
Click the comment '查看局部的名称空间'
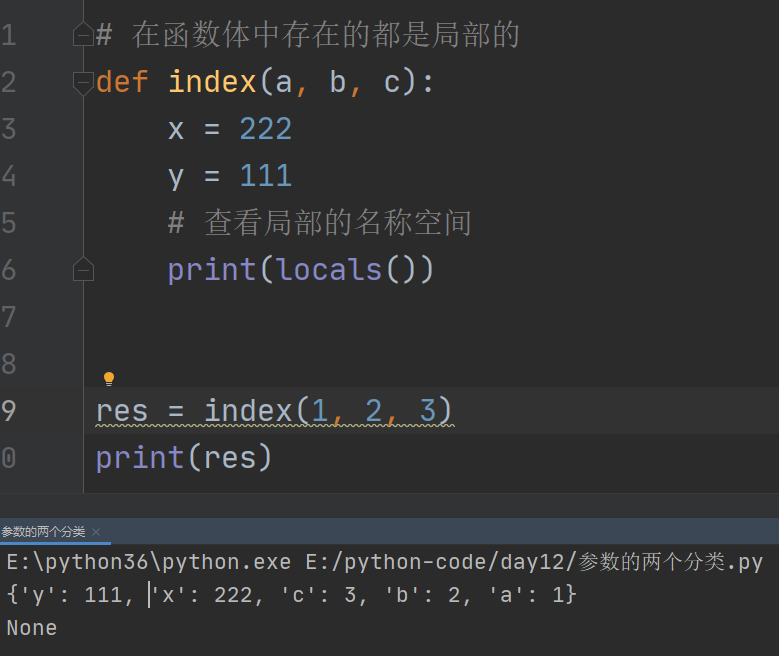pyautogui.click(x=338, y=223)
